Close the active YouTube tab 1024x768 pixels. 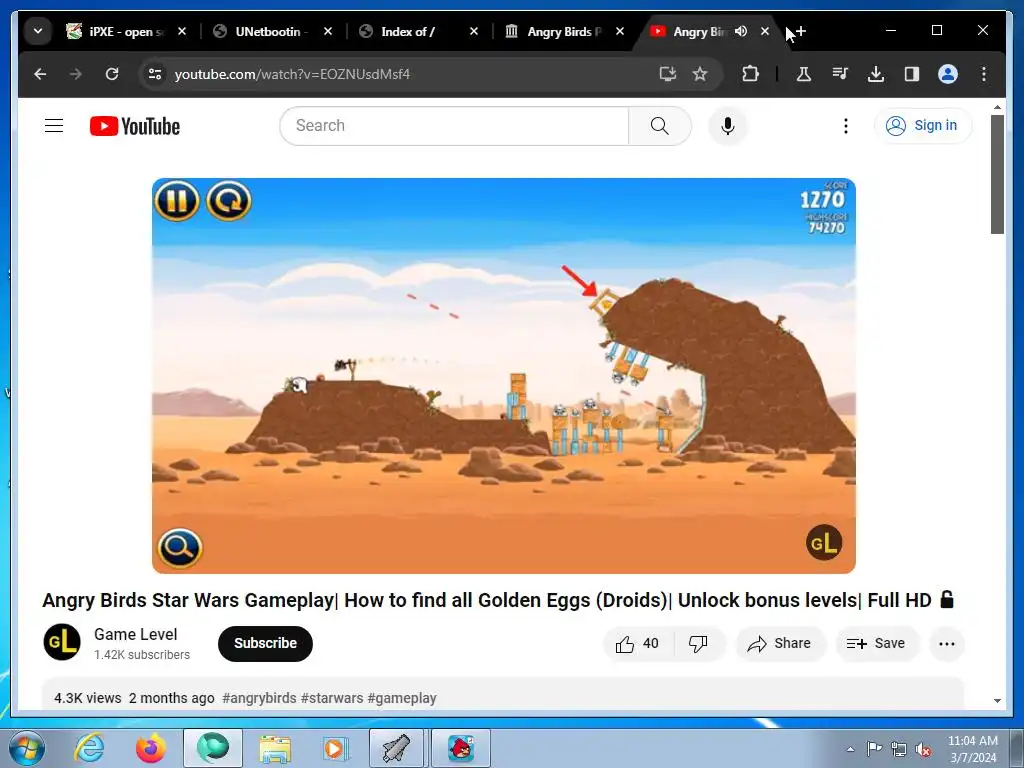[x=765, y=31]
